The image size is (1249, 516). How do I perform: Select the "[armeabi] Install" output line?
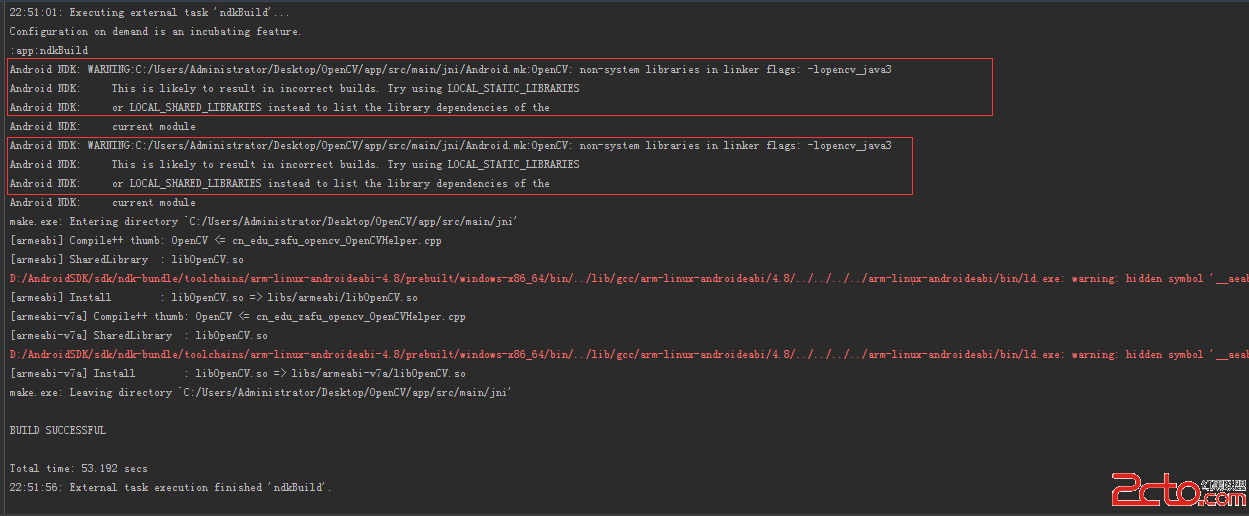[213, 298]
